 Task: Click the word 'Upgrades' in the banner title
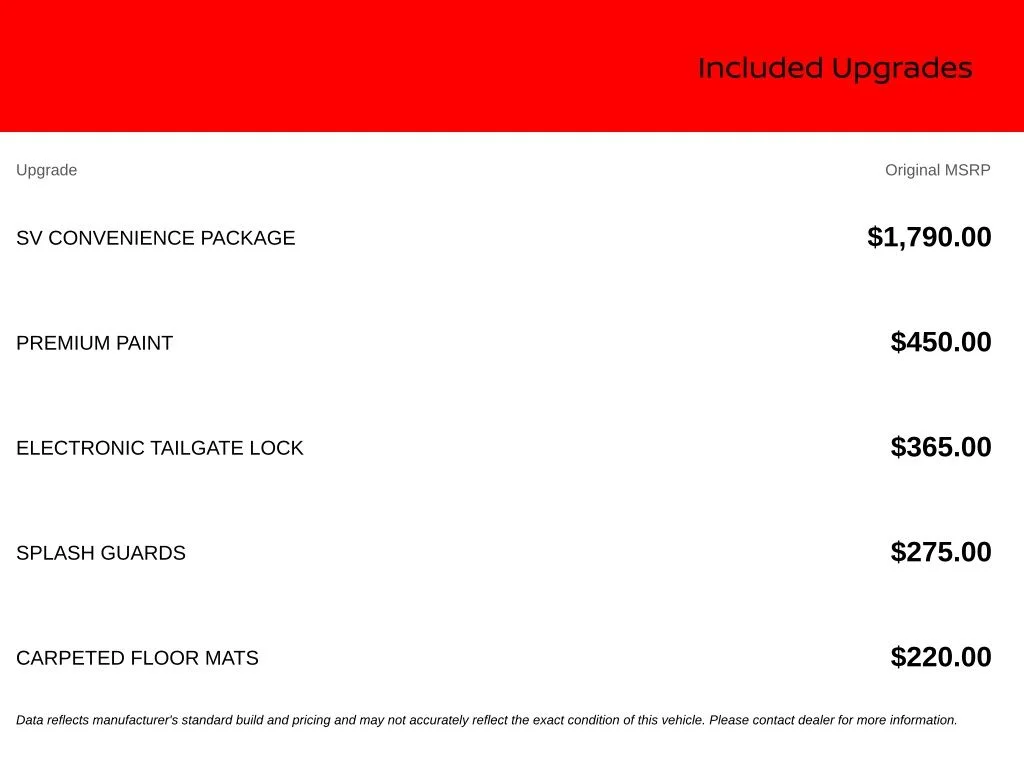[903, 69]
